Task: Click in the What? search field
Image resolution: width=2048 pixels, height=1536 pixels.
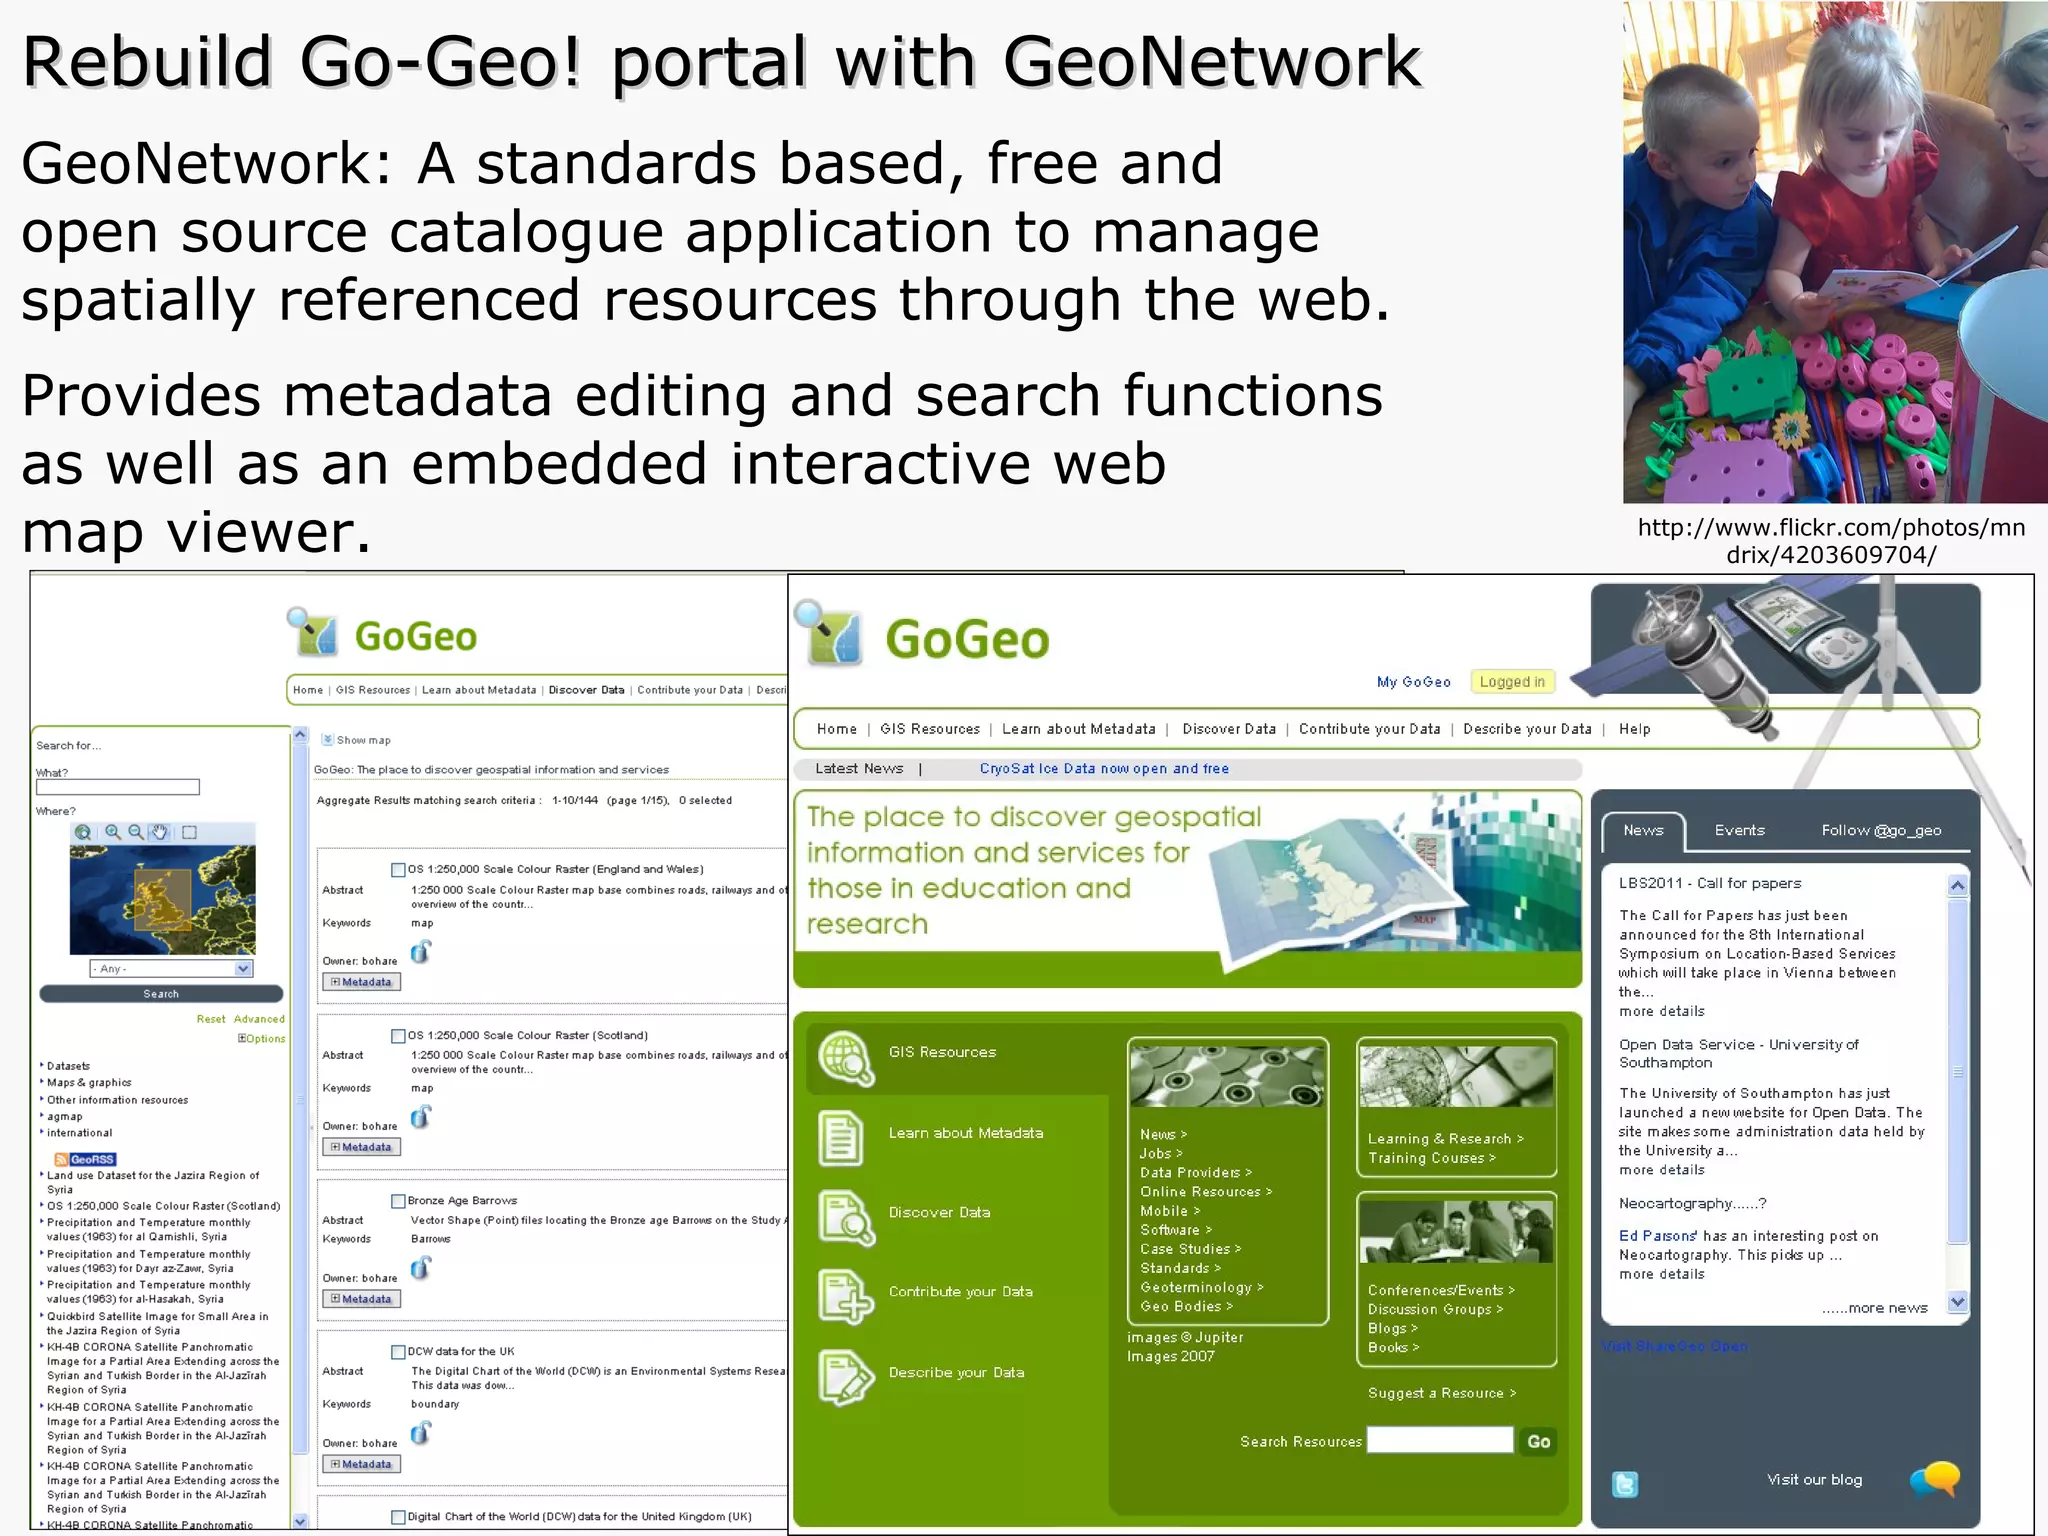Action: tap(118, 787)
